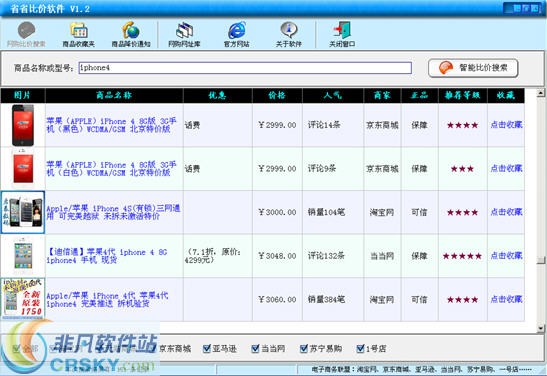The width and height of the screenshot is (547, 376).
Task: Click 智能比价搜索 button
Action: [x=473, y=68]
